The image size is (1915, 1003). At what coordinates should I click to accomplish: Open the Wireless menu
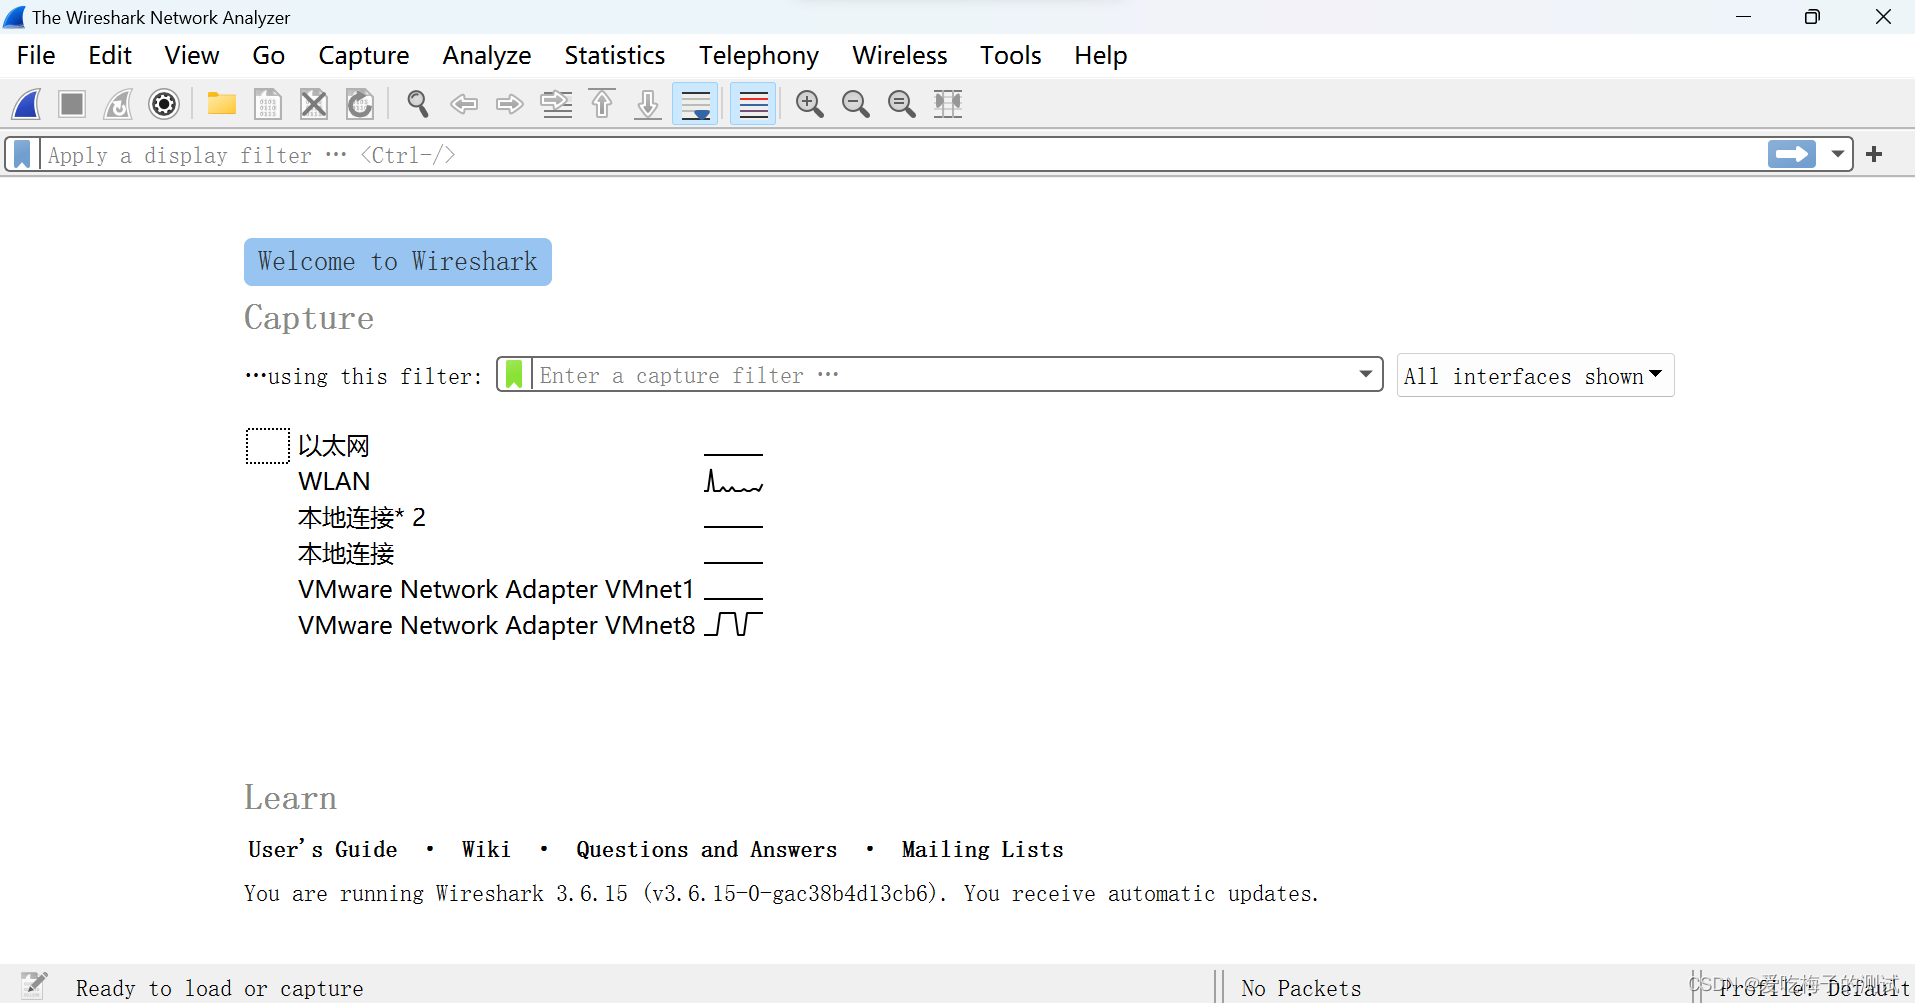[900, 55]
